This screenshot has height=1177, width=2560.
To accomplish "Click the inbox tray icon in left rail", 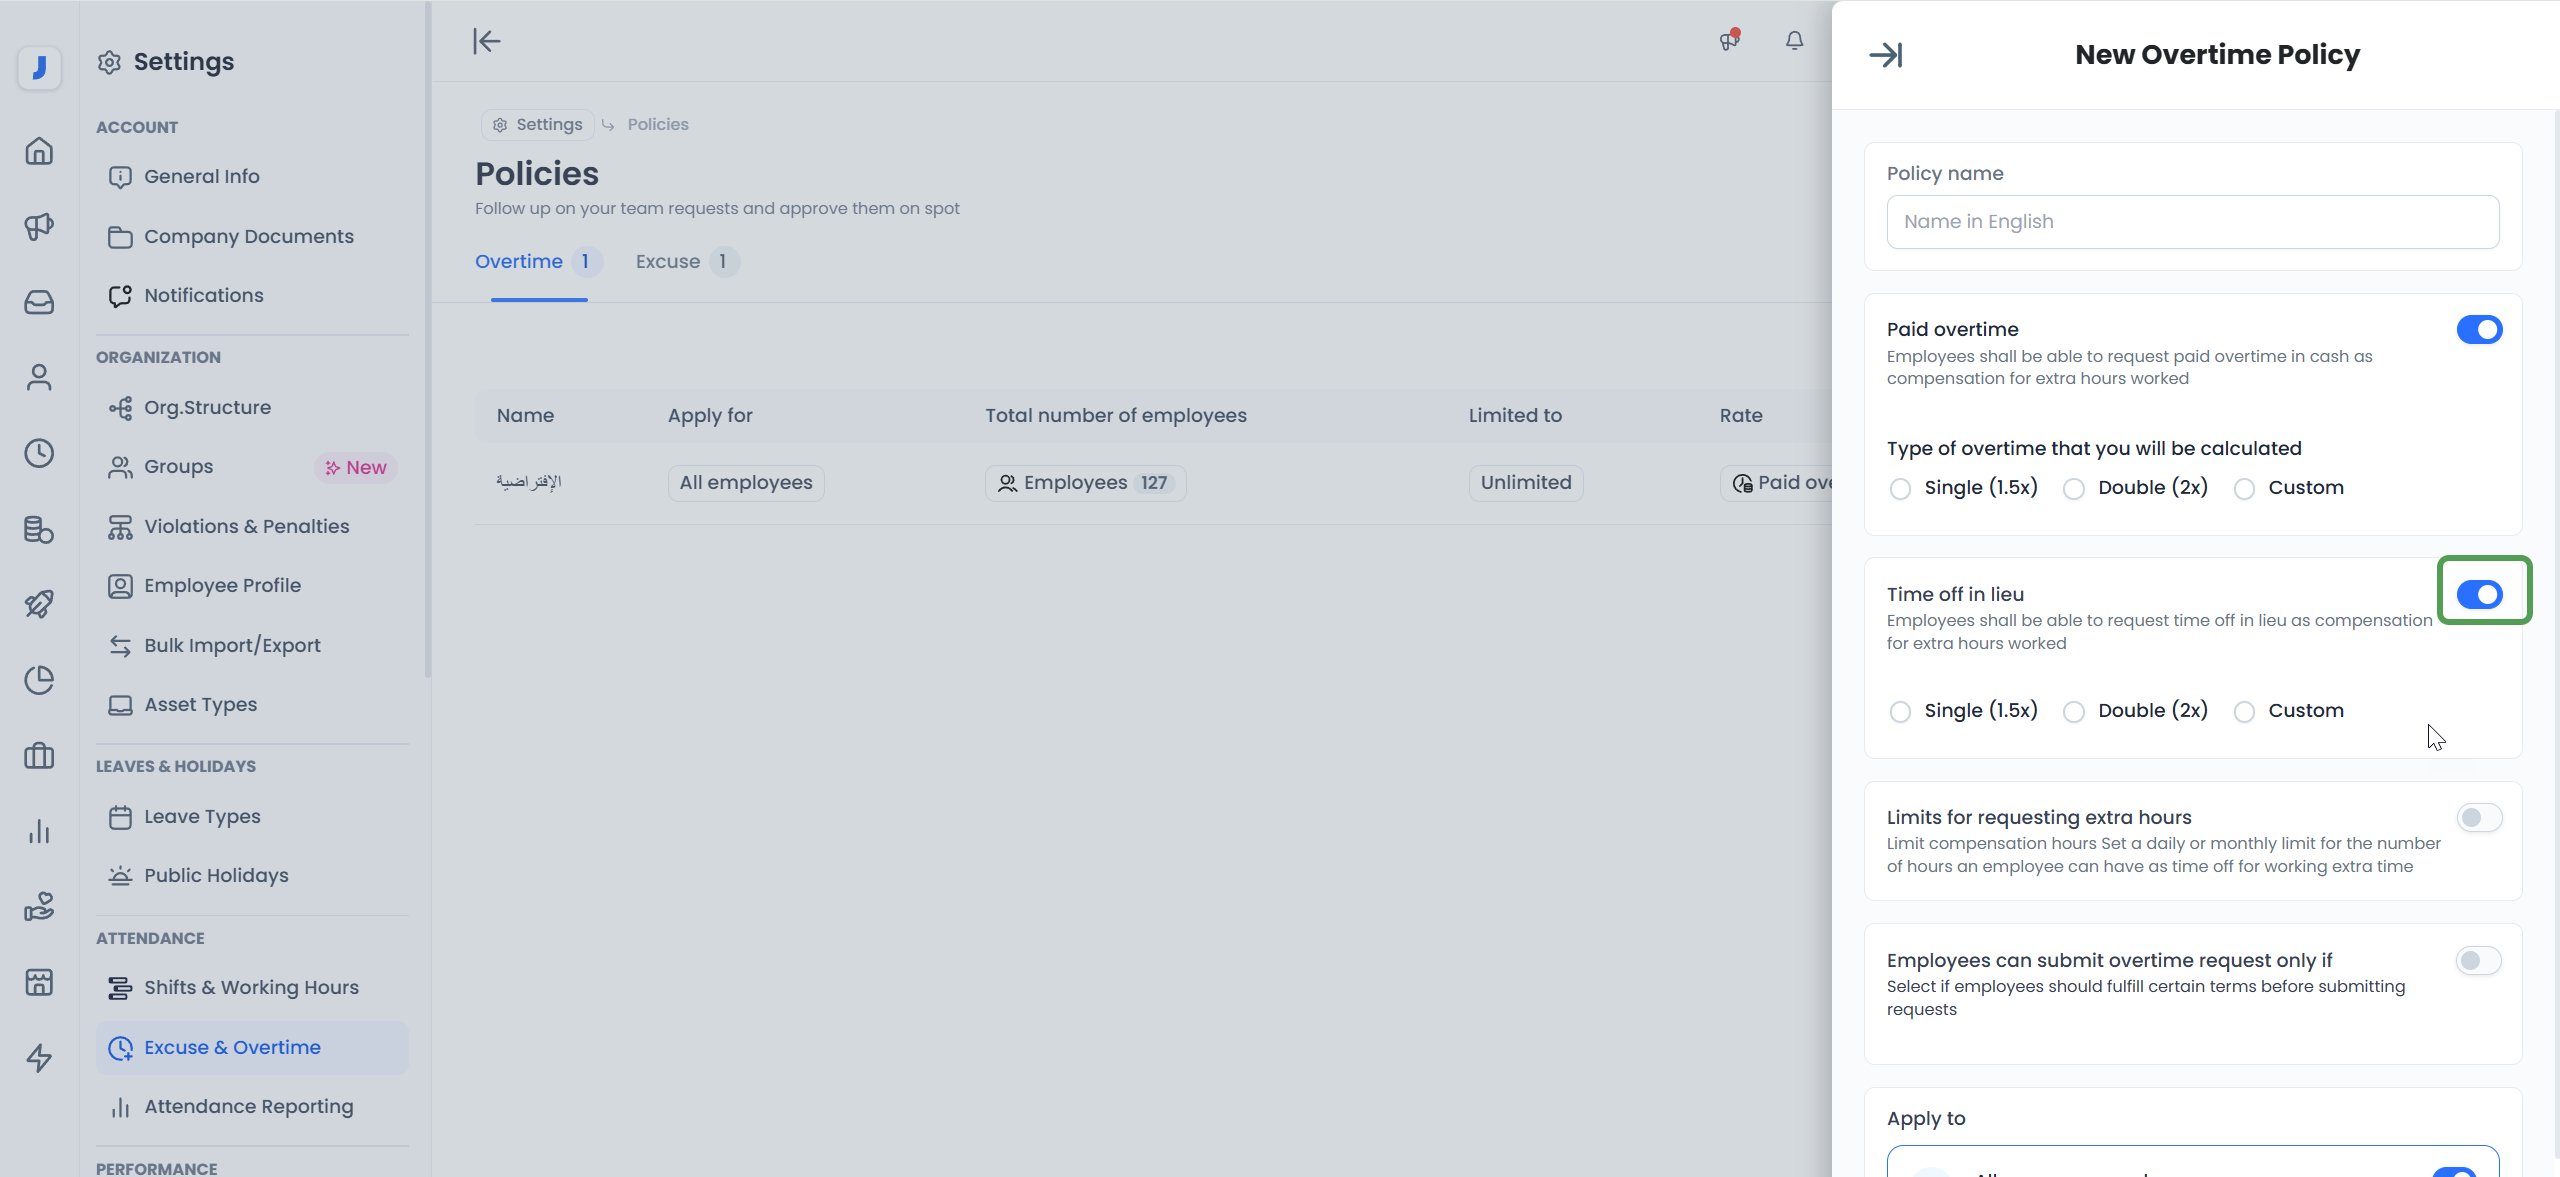I will [39, 302].
